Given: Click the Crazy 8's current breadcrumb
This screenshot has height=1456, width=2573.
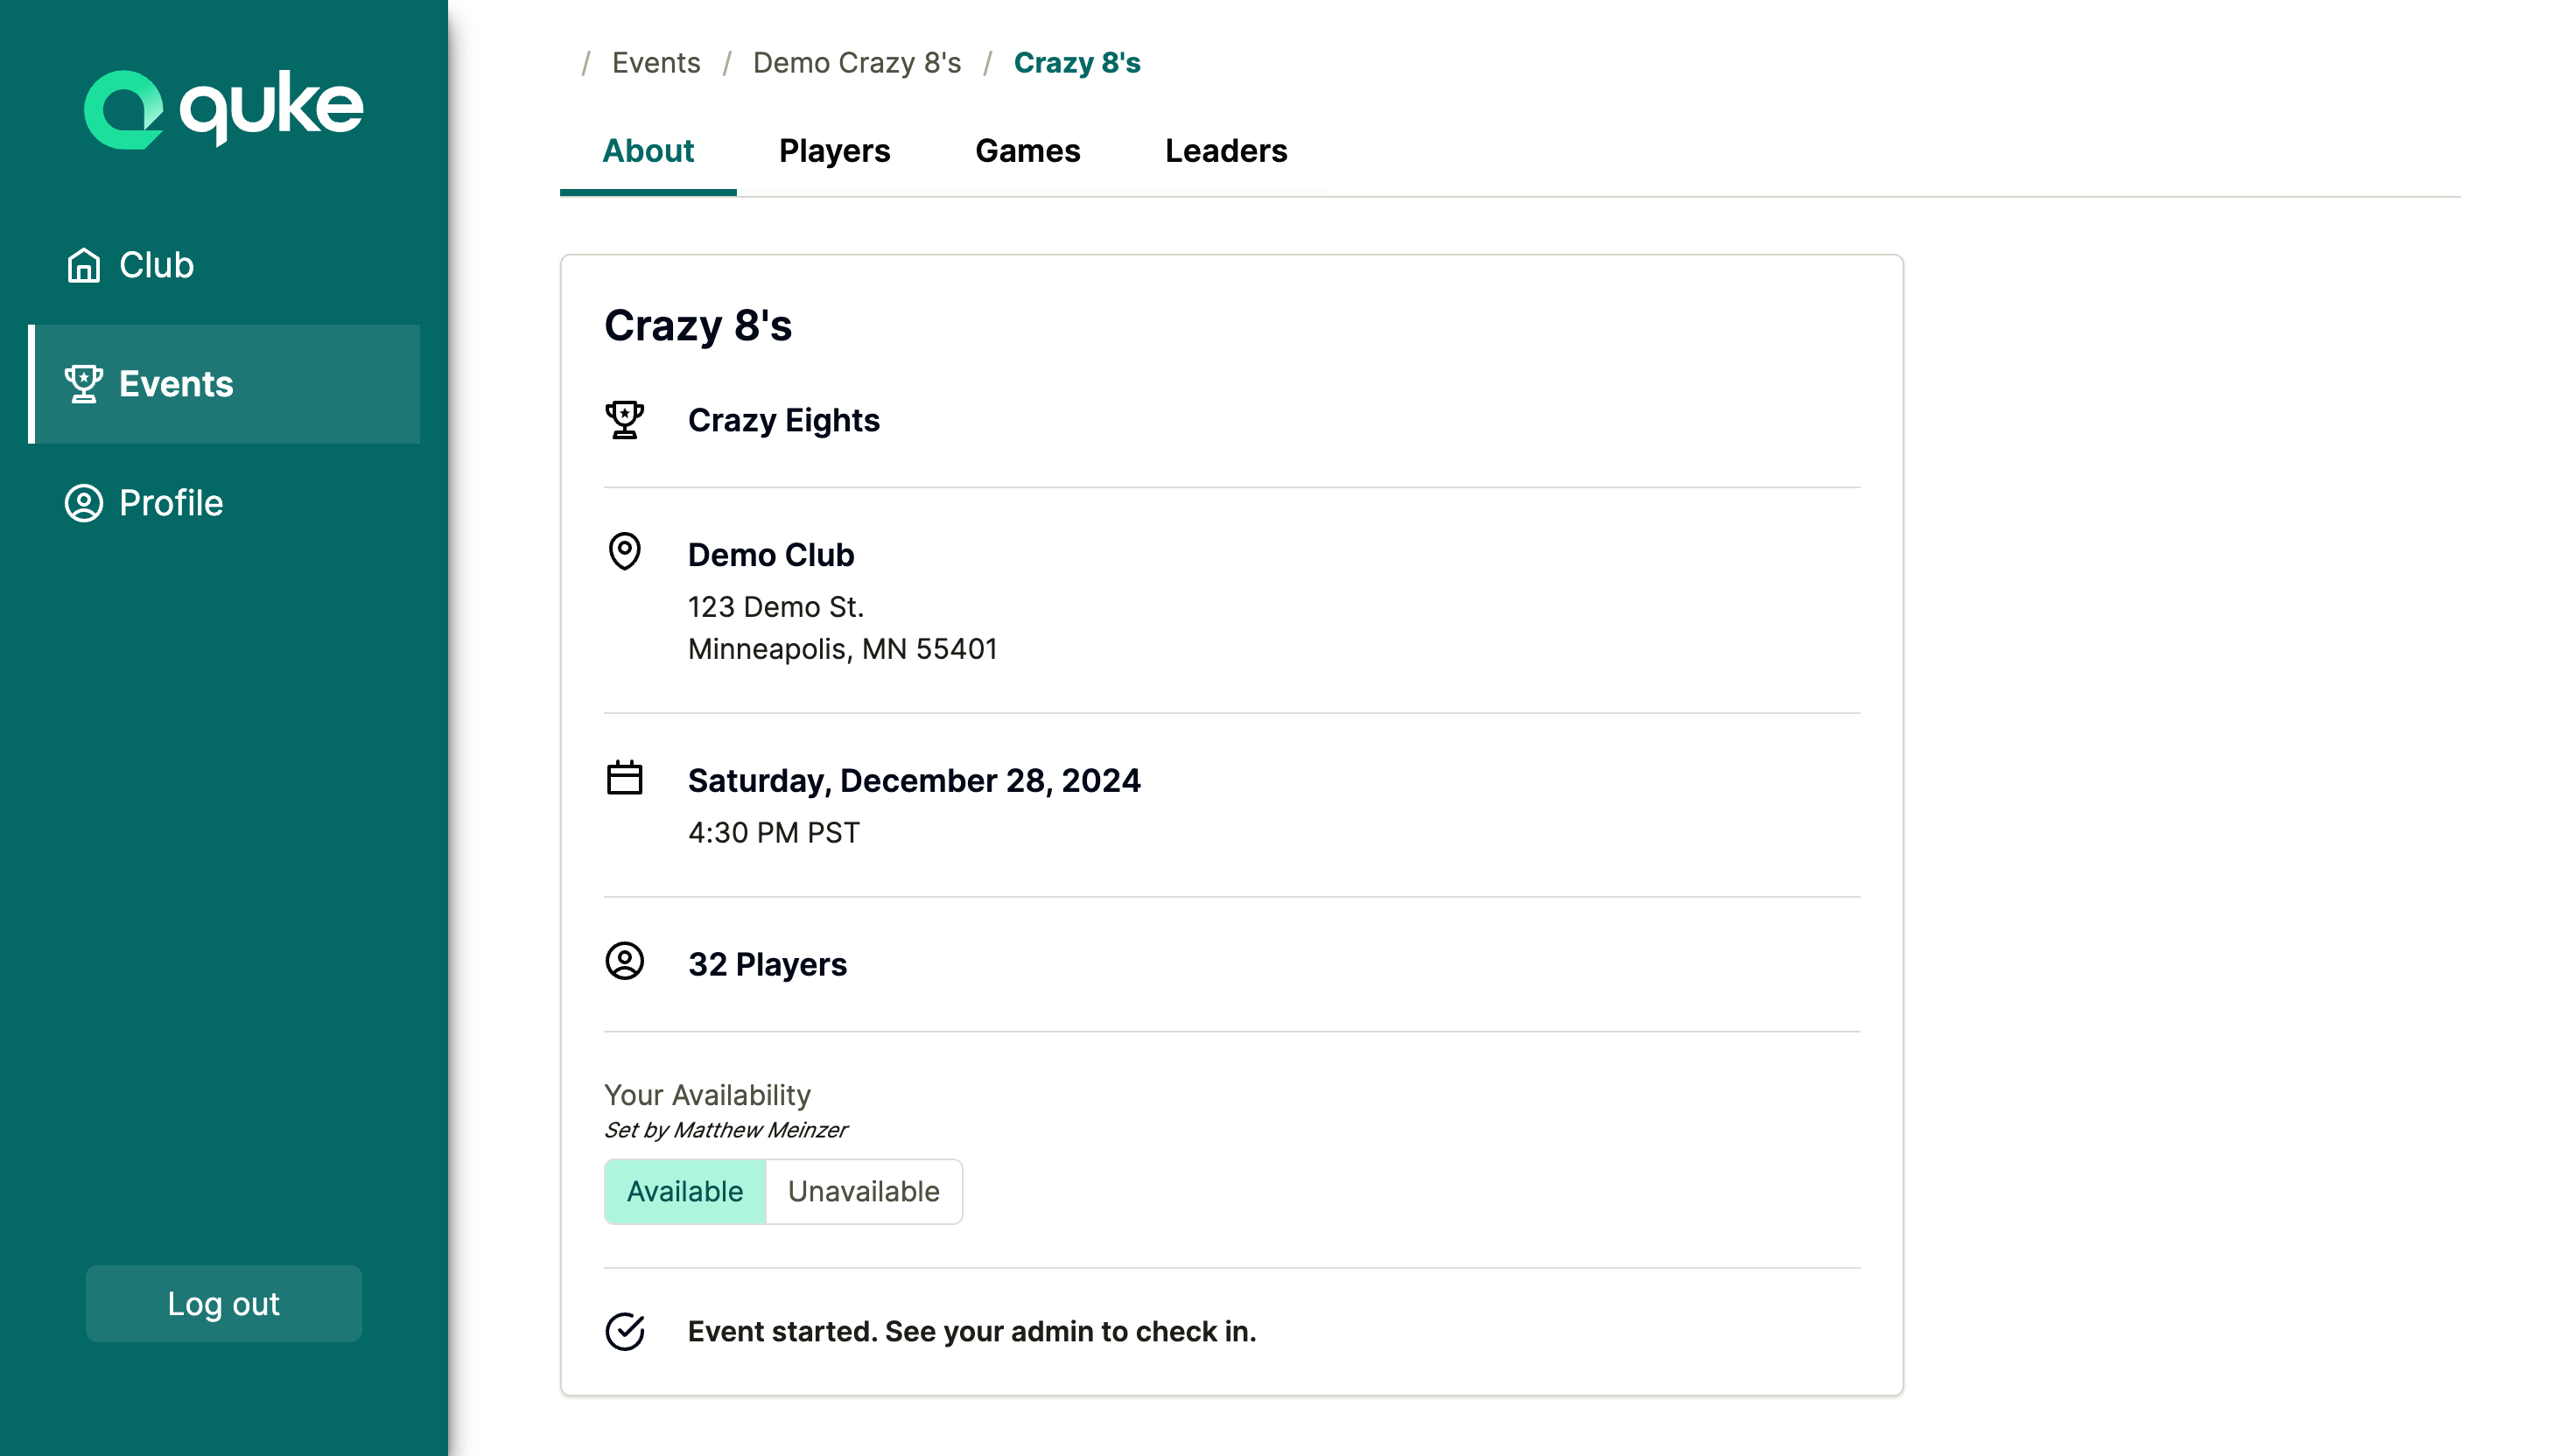Looking at the screenshot, I should 1076,63.
